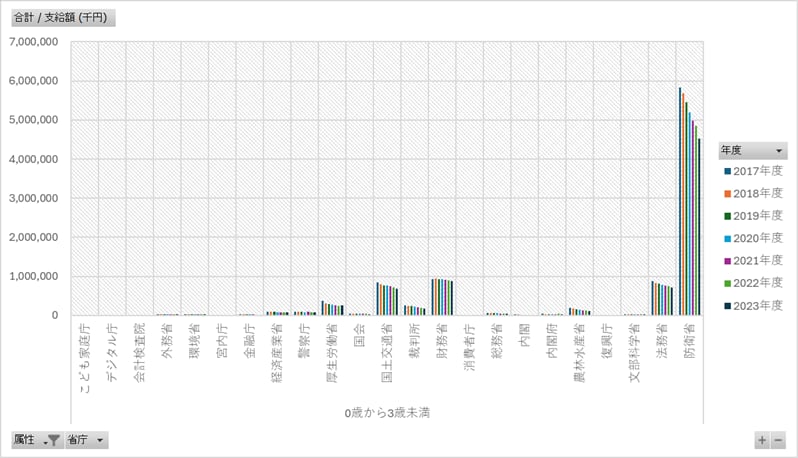This screenshot has width=798, height=458.
Task: Select the 2017年度 legend swatch
Action: point(728,171)
